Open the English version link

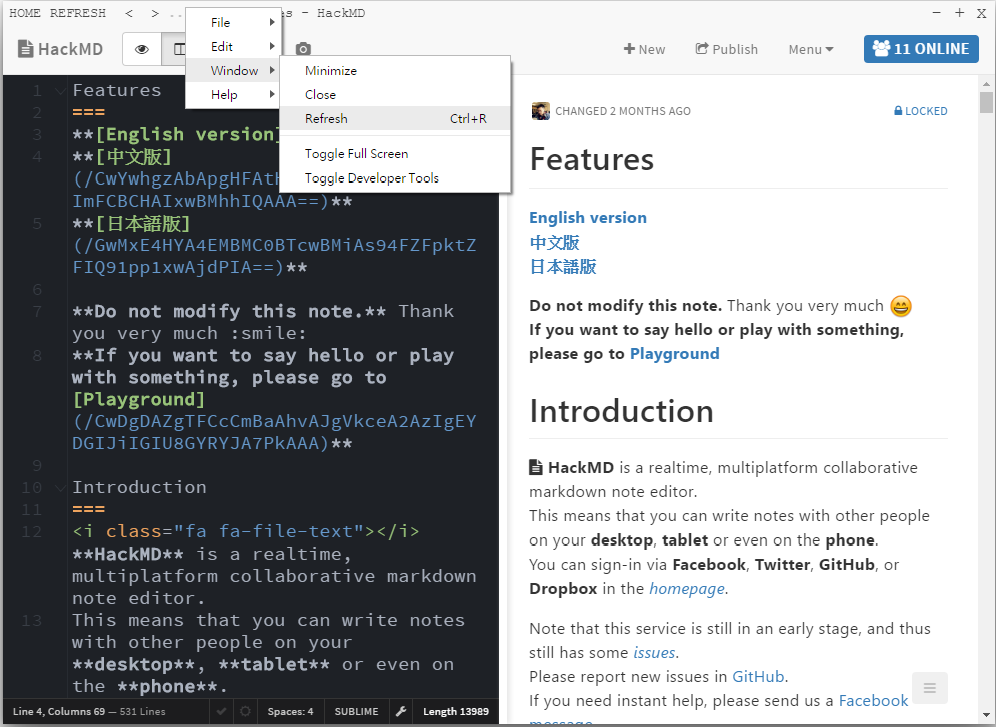588,218
